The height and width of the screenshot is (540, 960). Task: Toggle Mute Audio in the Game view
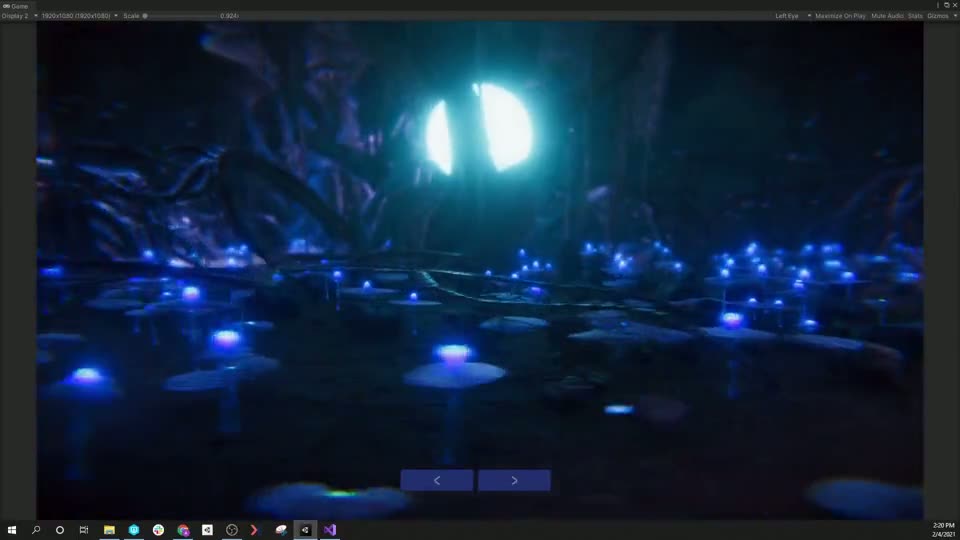[x=887, y=16]
